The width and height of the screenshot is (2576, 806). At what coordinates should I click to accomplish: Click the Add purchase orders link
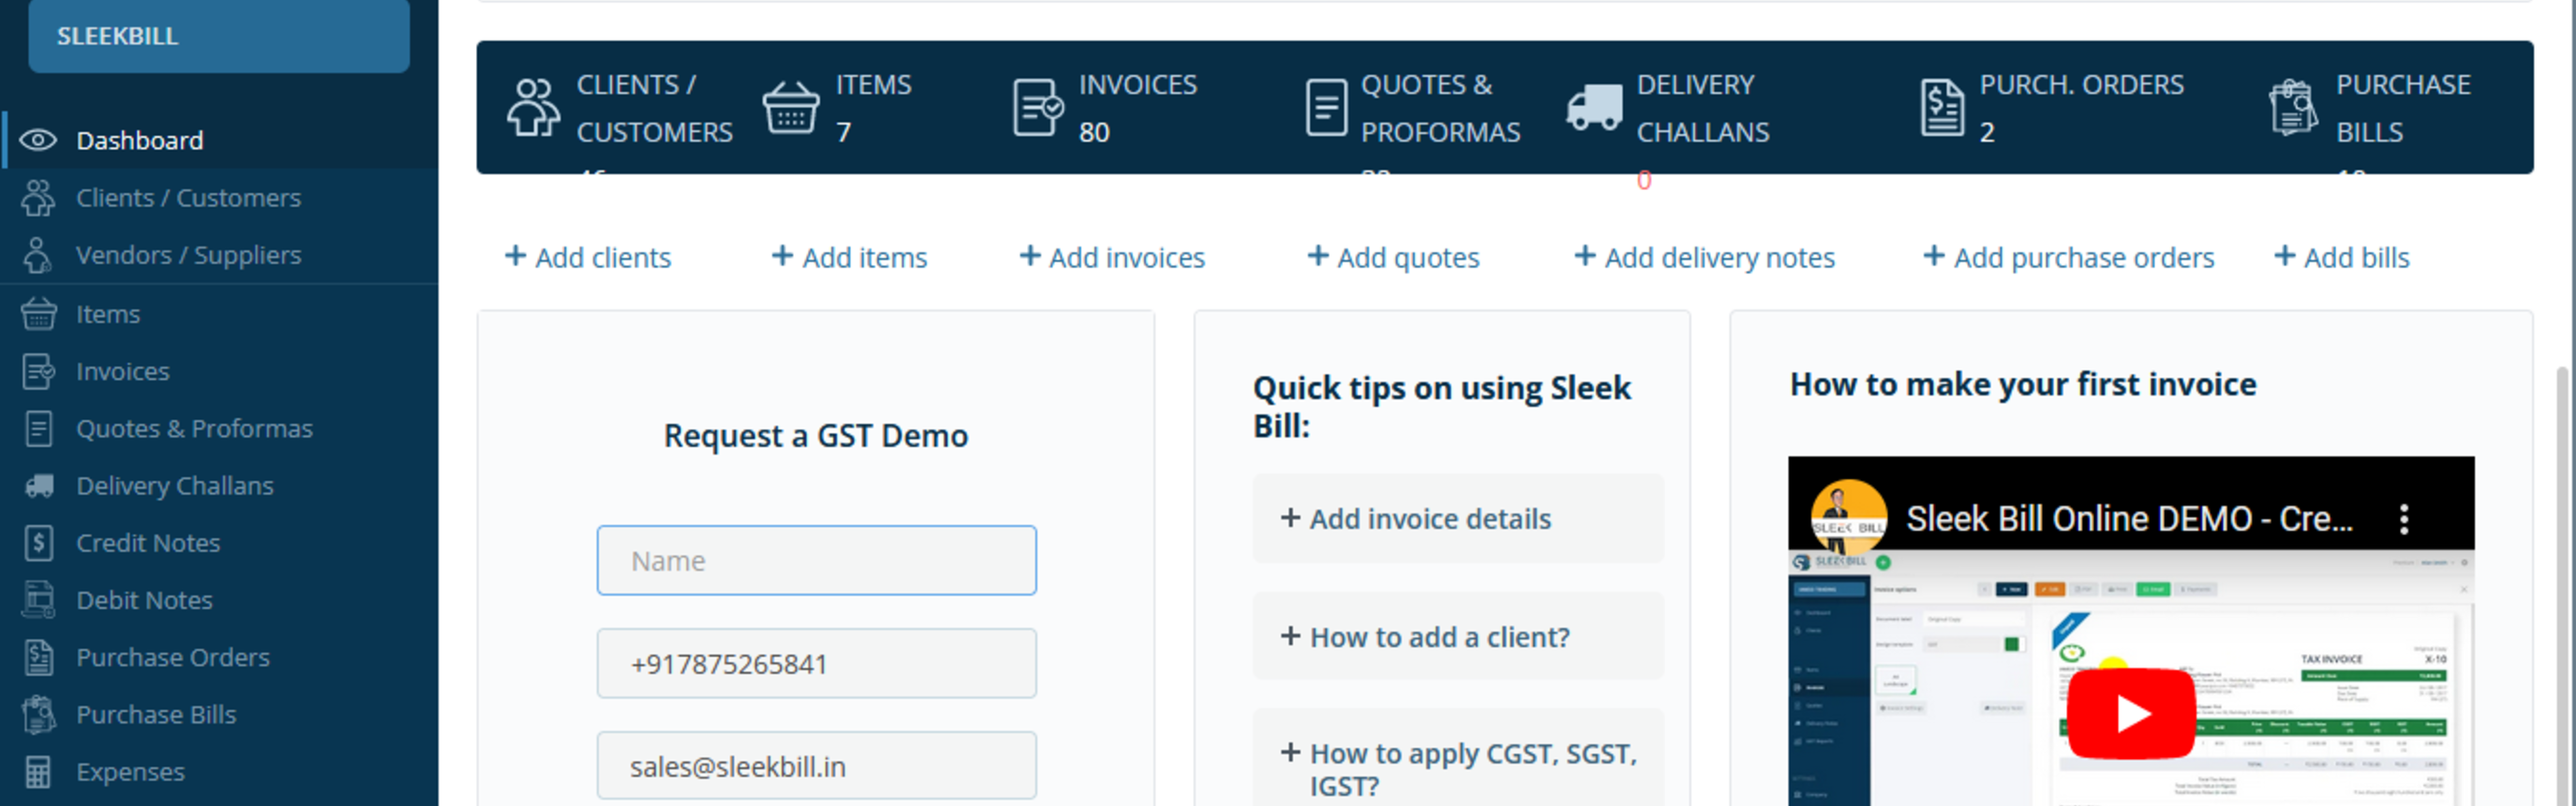click(2069, 257)
